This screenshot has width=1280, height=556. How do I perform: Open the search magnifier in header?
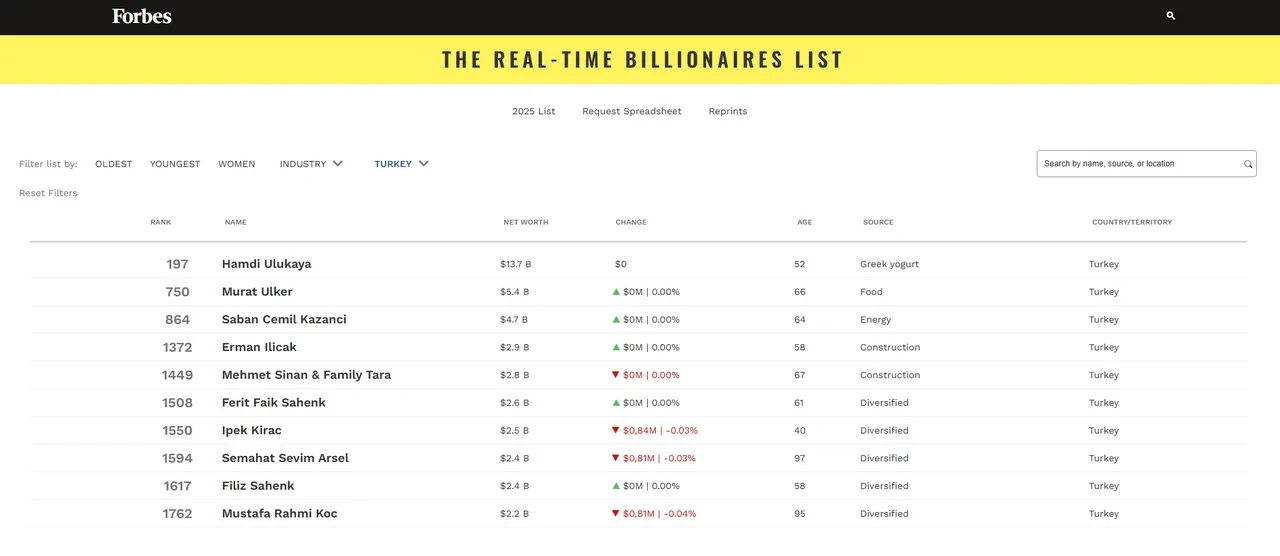[x=1171, y=16]
